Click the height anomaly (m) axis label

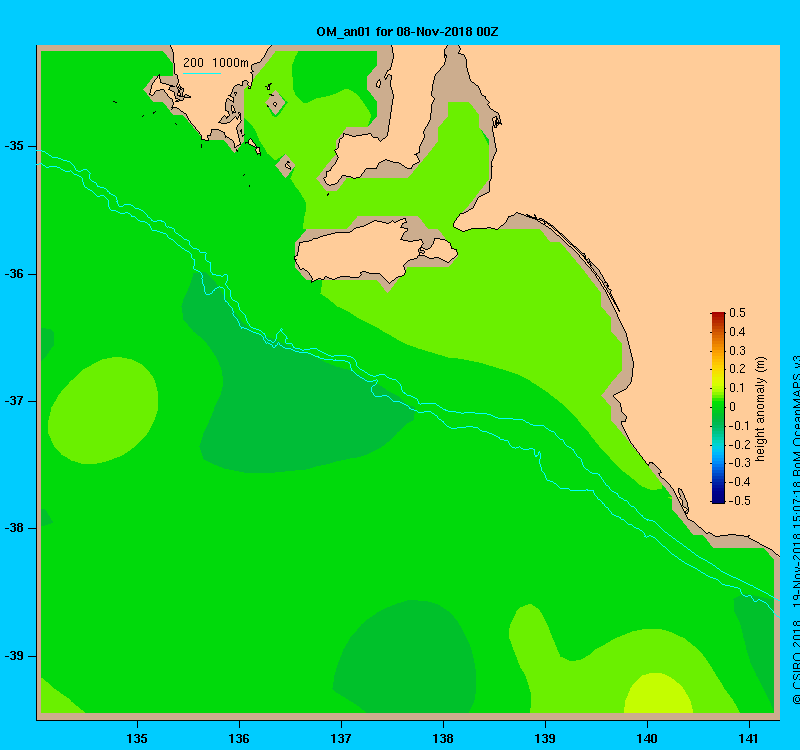click(760, 409)
